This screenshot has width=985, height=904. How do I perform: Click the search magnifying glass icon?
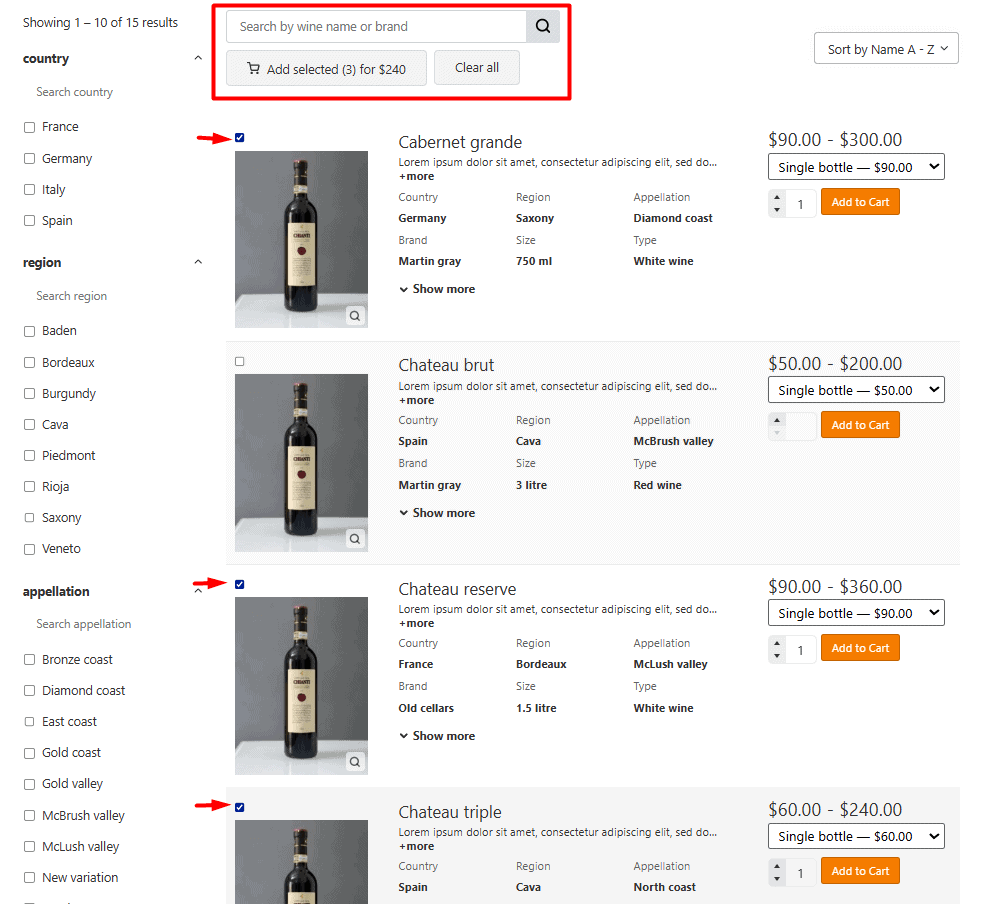[x=542, y=25]
